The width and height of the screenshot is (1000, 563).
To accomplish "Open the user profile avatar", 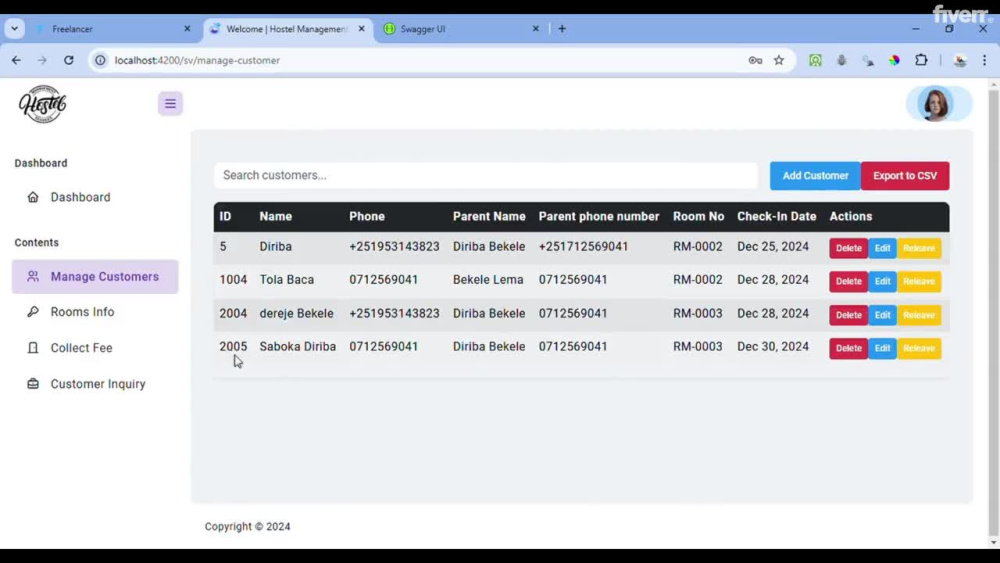I will (935, 103).
